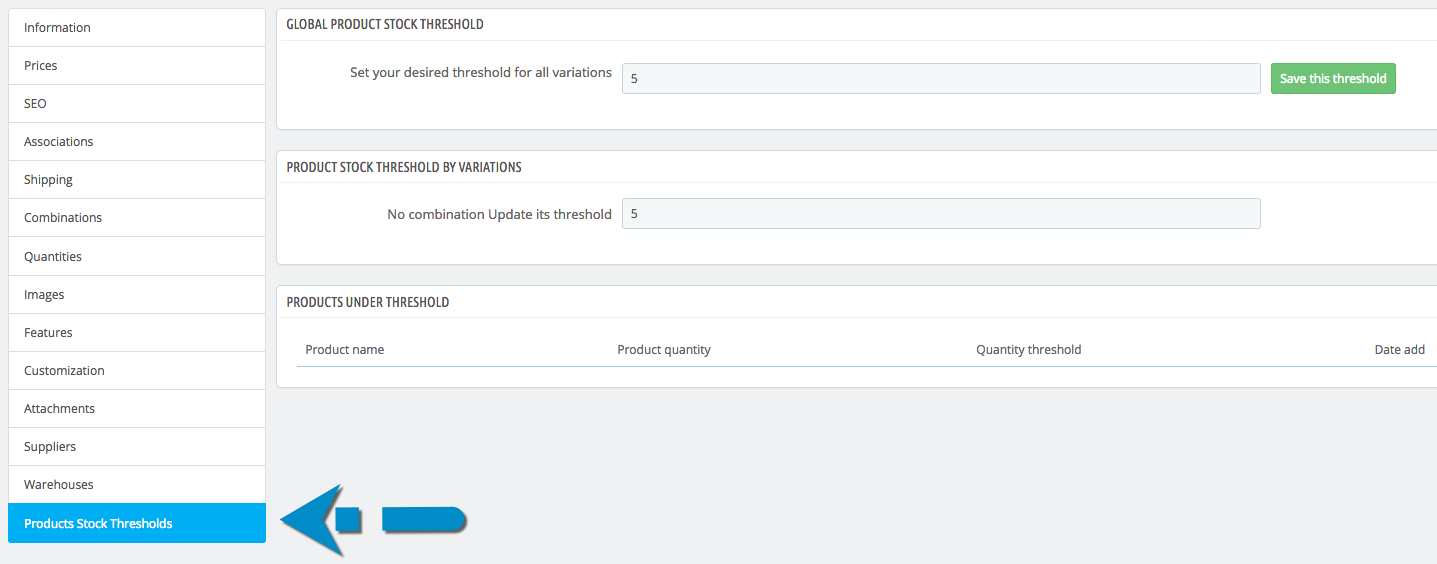Image resolution: width=1437 pixels, height=564 pixels.
Task: Open the Features tab
Action: coord(48,332)
